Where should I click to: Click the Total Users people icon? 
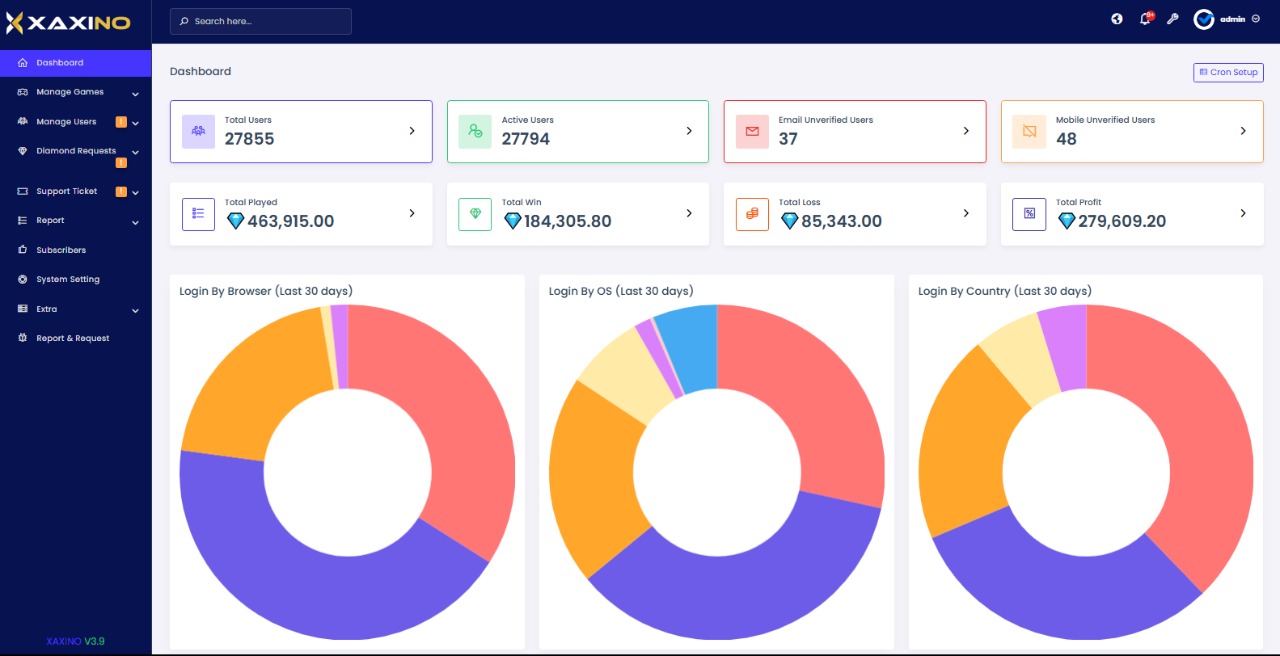[198, 131]
